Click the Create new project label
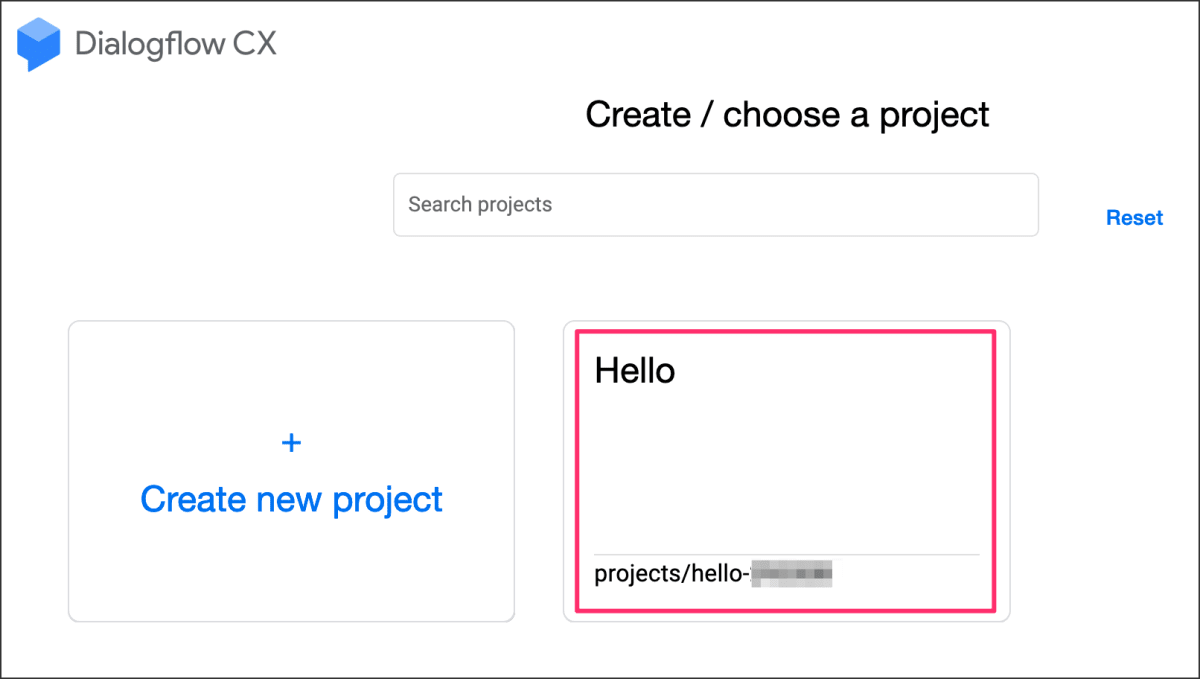Screen dimensions: 1200x679 pos(291,498)
